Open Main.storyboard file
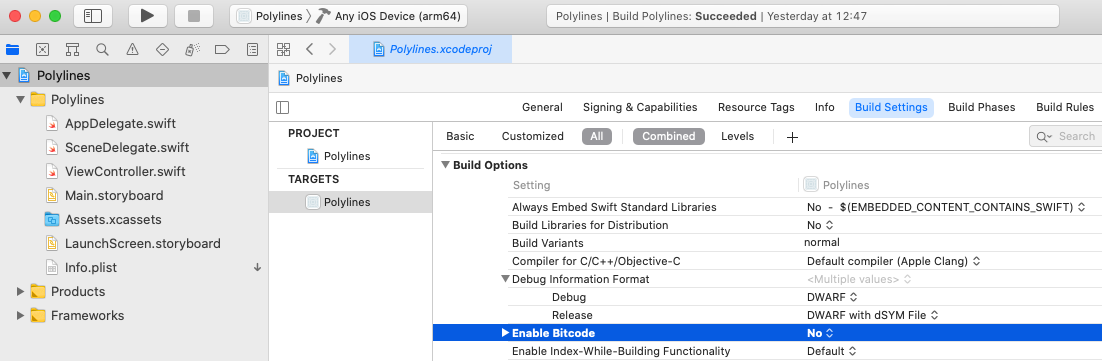1102x361 pixels. (114, 195)
